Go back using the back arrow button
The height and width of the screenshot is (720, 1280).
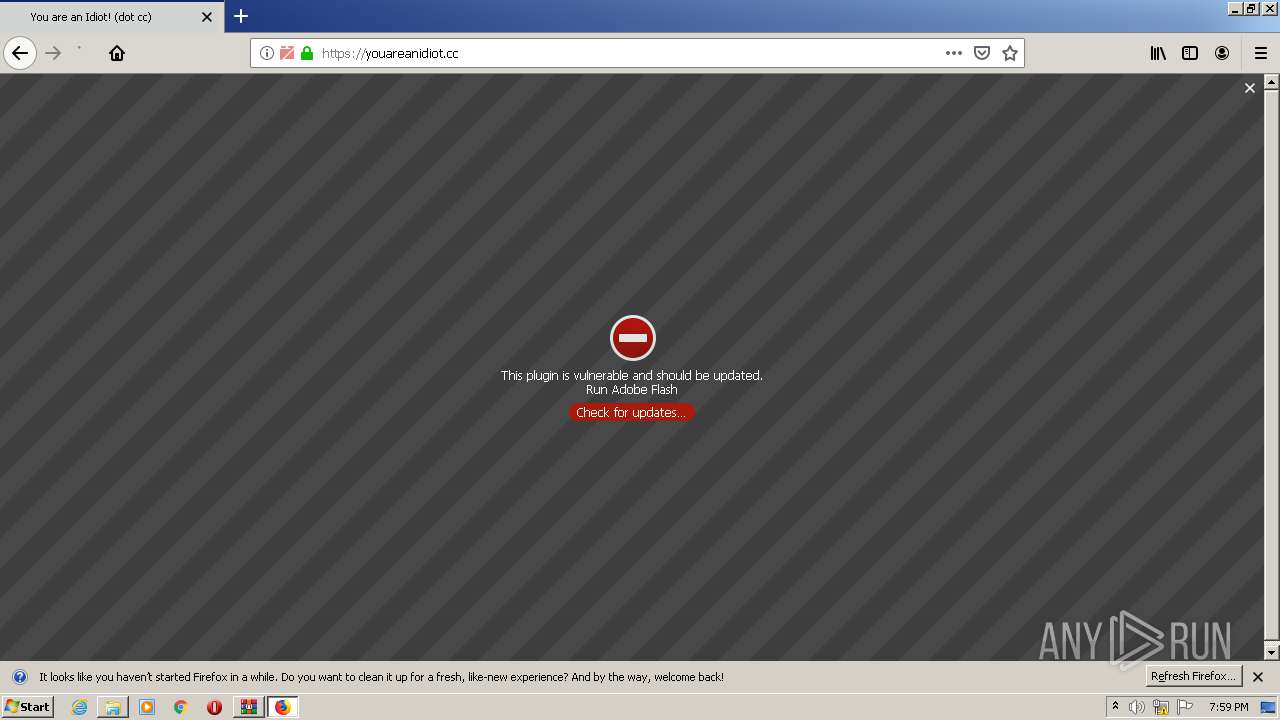pos(20,53)
